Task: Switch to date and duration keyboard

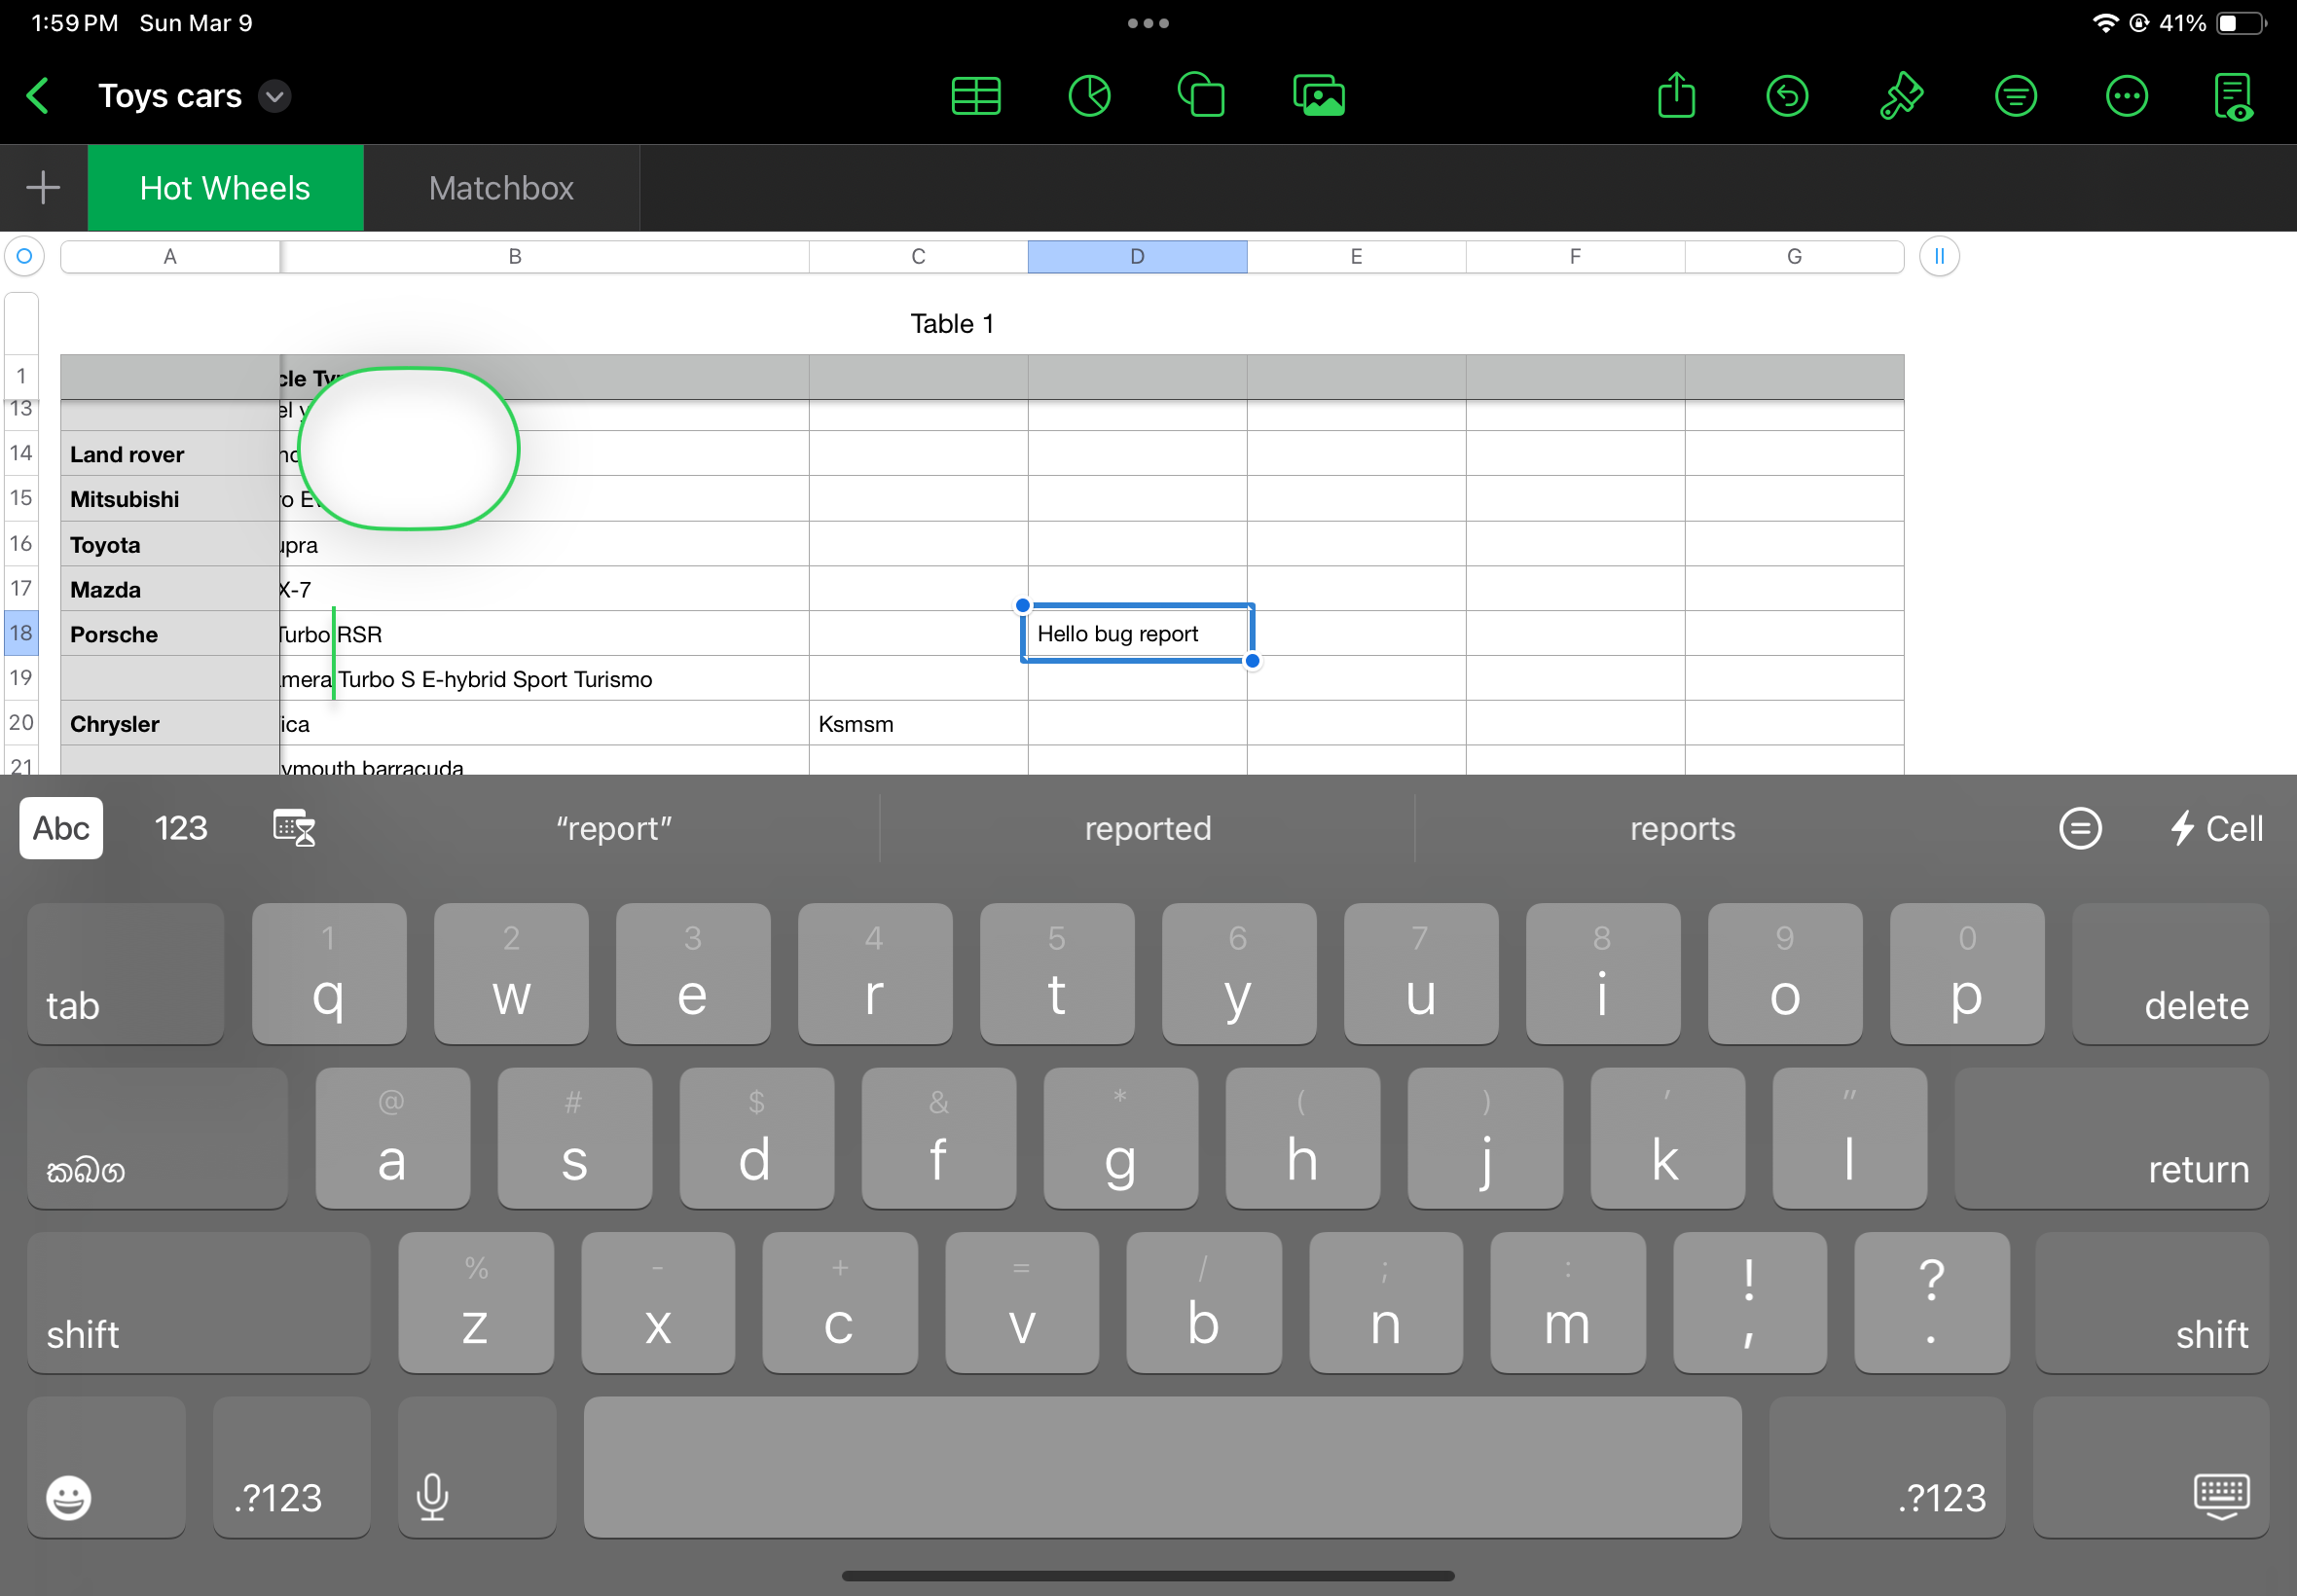Action: point(294,828)
